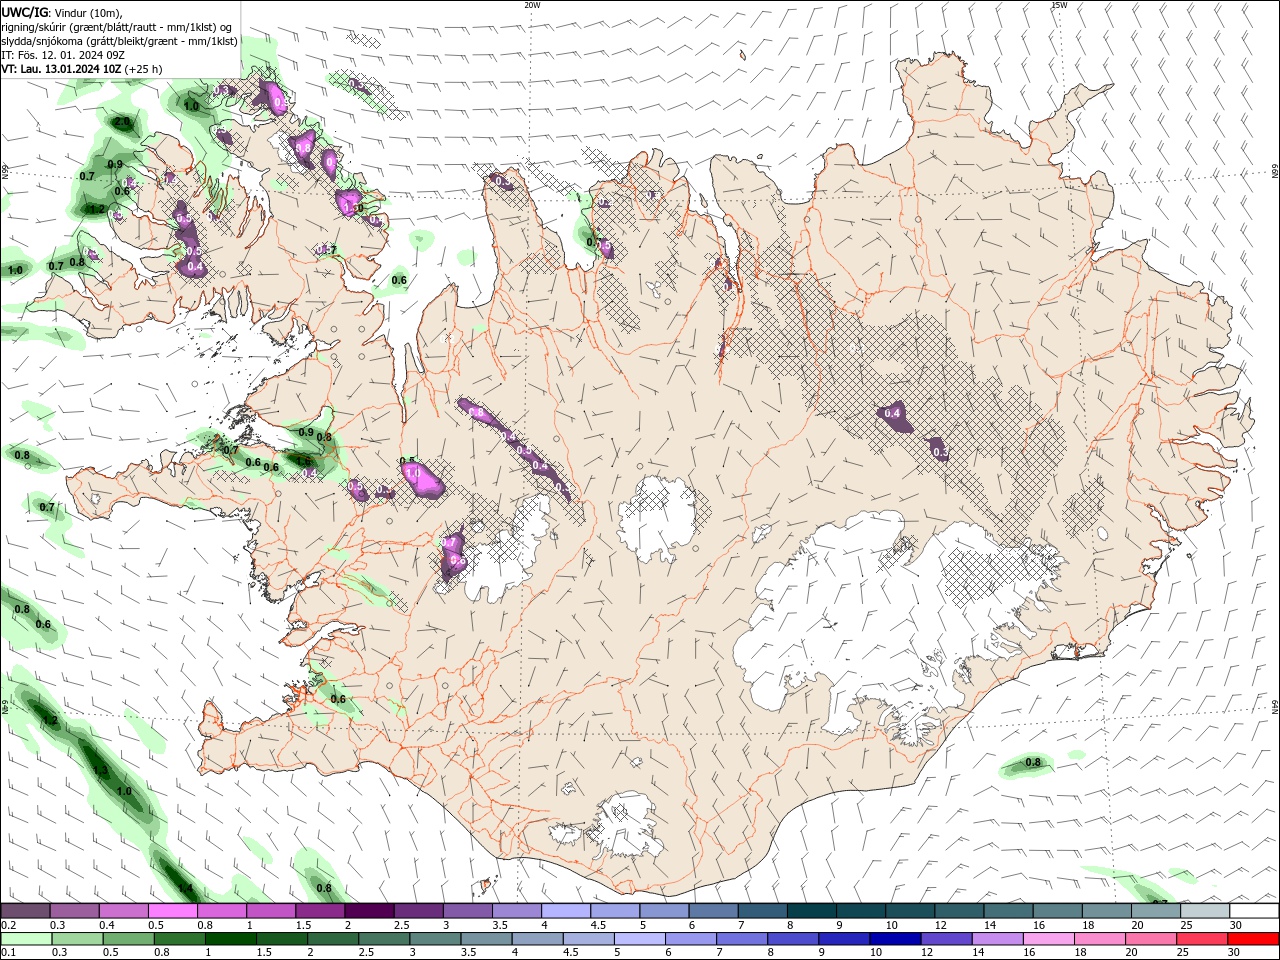Click the 0.4 snow value in the eastern highlands
The width and height of the screenshot is (1280, 960).
click(x=892, y=413)
